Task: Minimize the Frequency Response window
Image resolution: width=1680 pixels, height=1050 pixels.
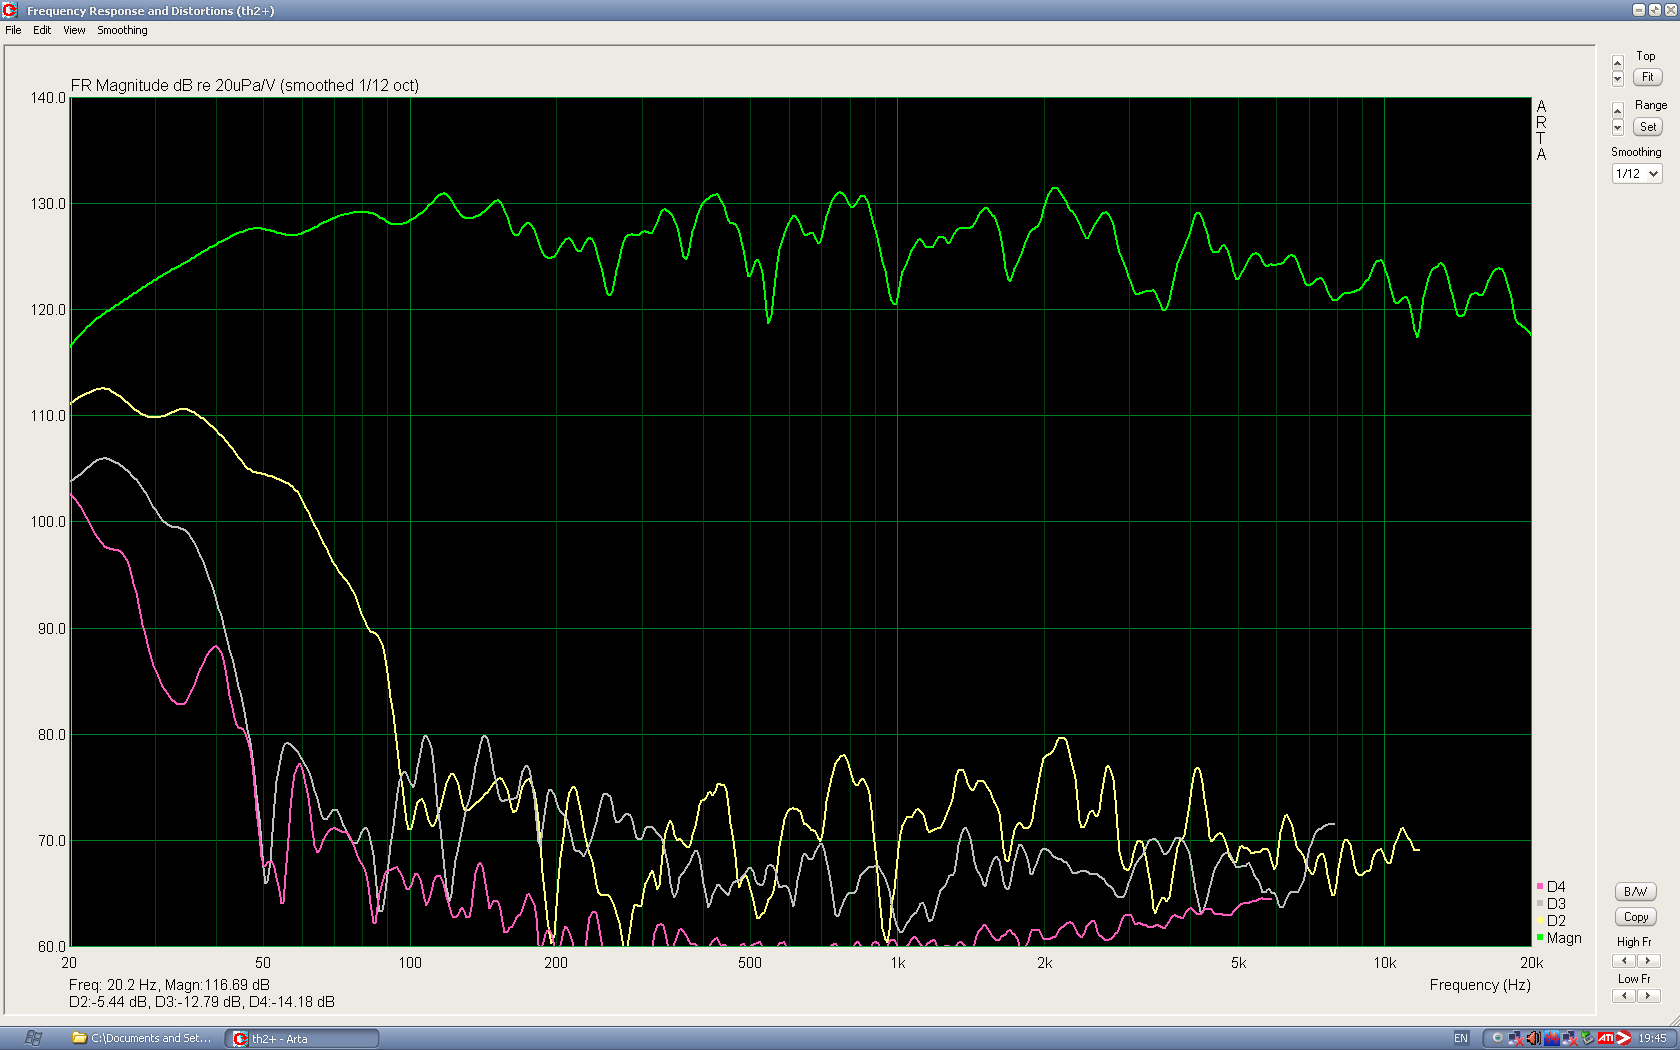Action: [x=1639, y=10]
